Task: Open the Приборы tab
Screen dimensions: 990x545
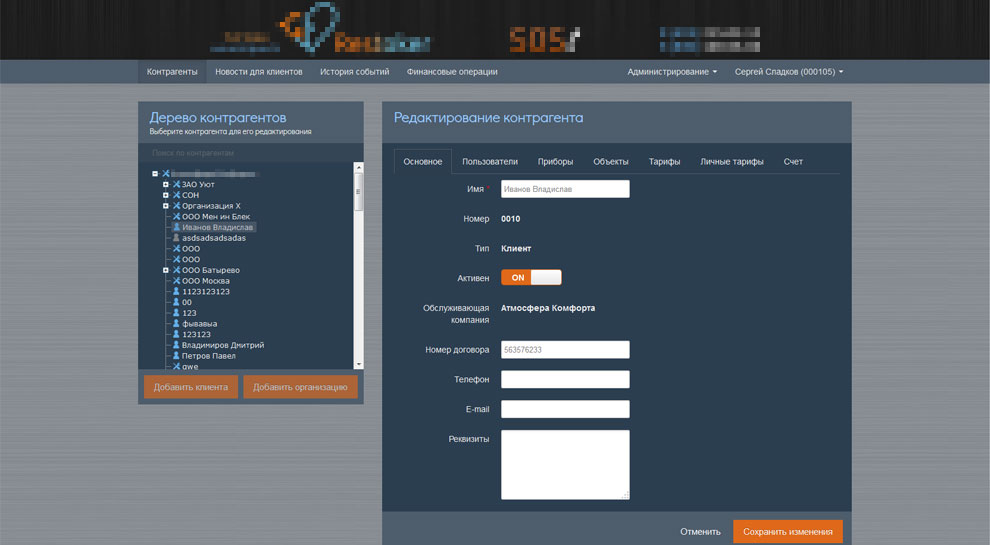Action: tap(555, 162)
